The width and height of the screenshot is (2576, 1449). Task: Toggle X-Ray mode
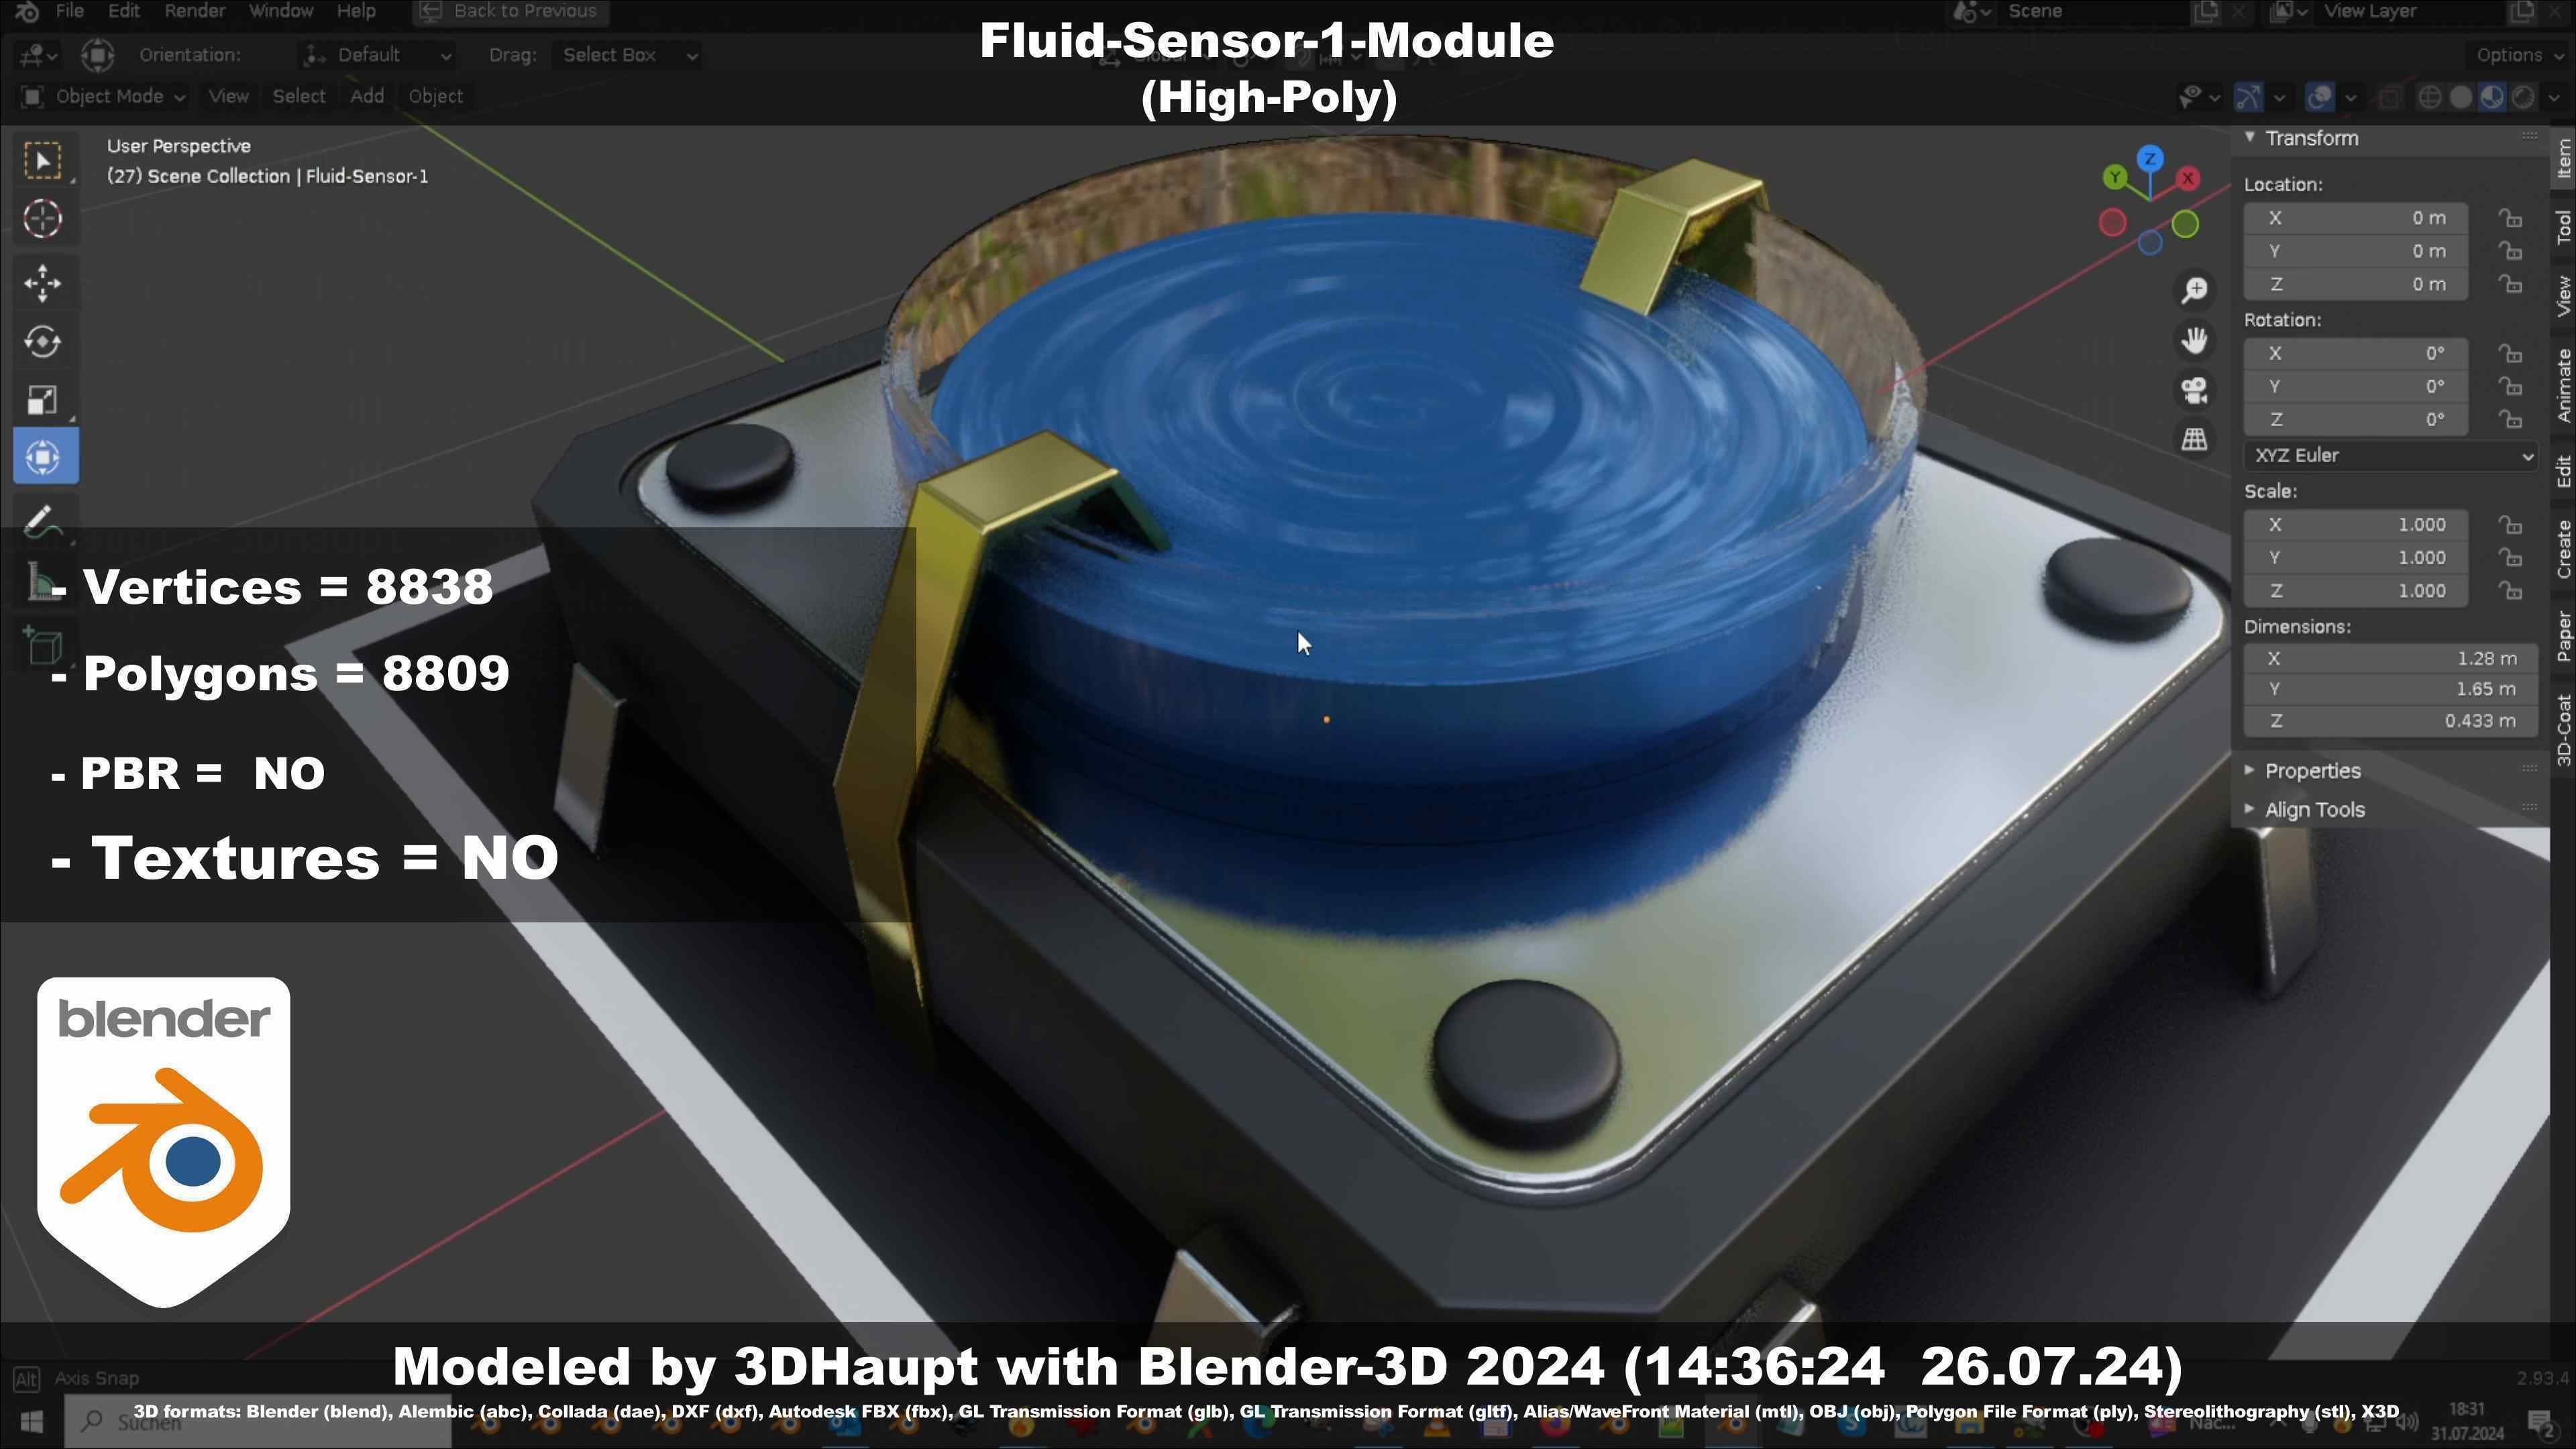(2390, 97)
